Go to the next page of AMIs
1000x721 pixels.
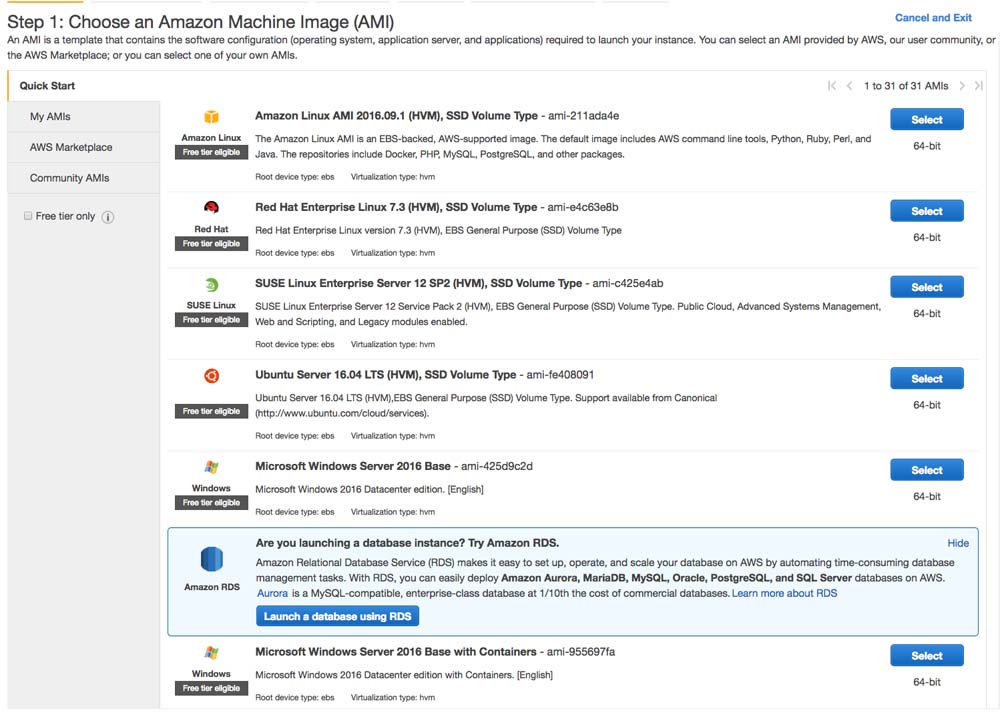962,86
